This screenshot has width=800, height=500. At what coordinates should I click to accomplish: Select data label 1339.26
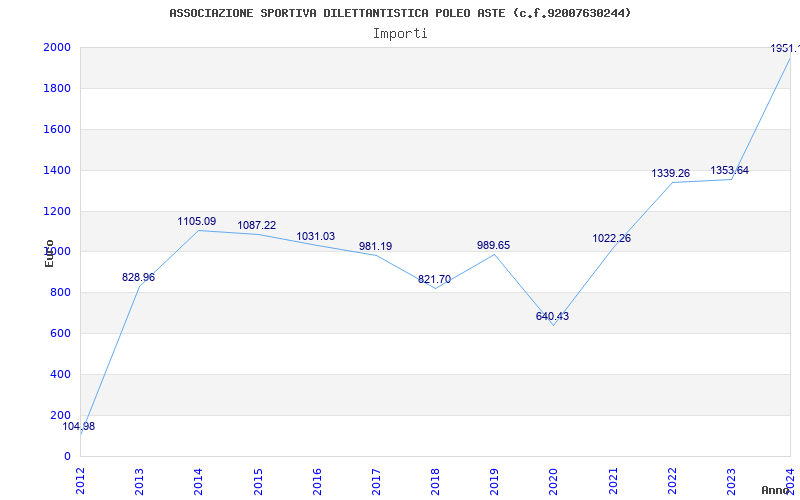pyautogui.click(x=670, y=173)
